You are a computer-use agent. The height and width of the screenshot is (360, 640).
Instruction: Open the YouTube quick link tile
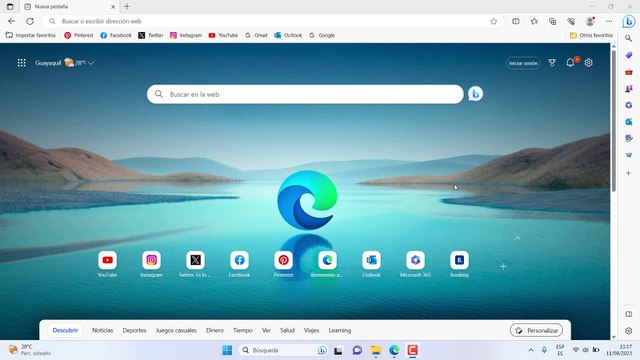(x=107, y=260)
